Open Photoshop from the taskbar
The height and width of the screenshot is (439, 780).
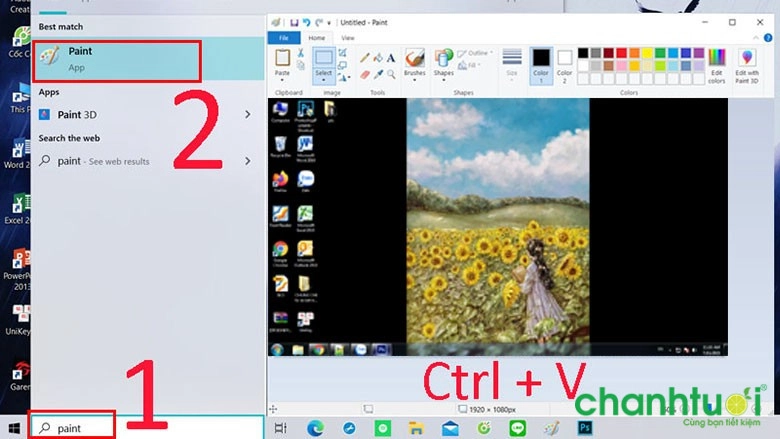[585, 428]
